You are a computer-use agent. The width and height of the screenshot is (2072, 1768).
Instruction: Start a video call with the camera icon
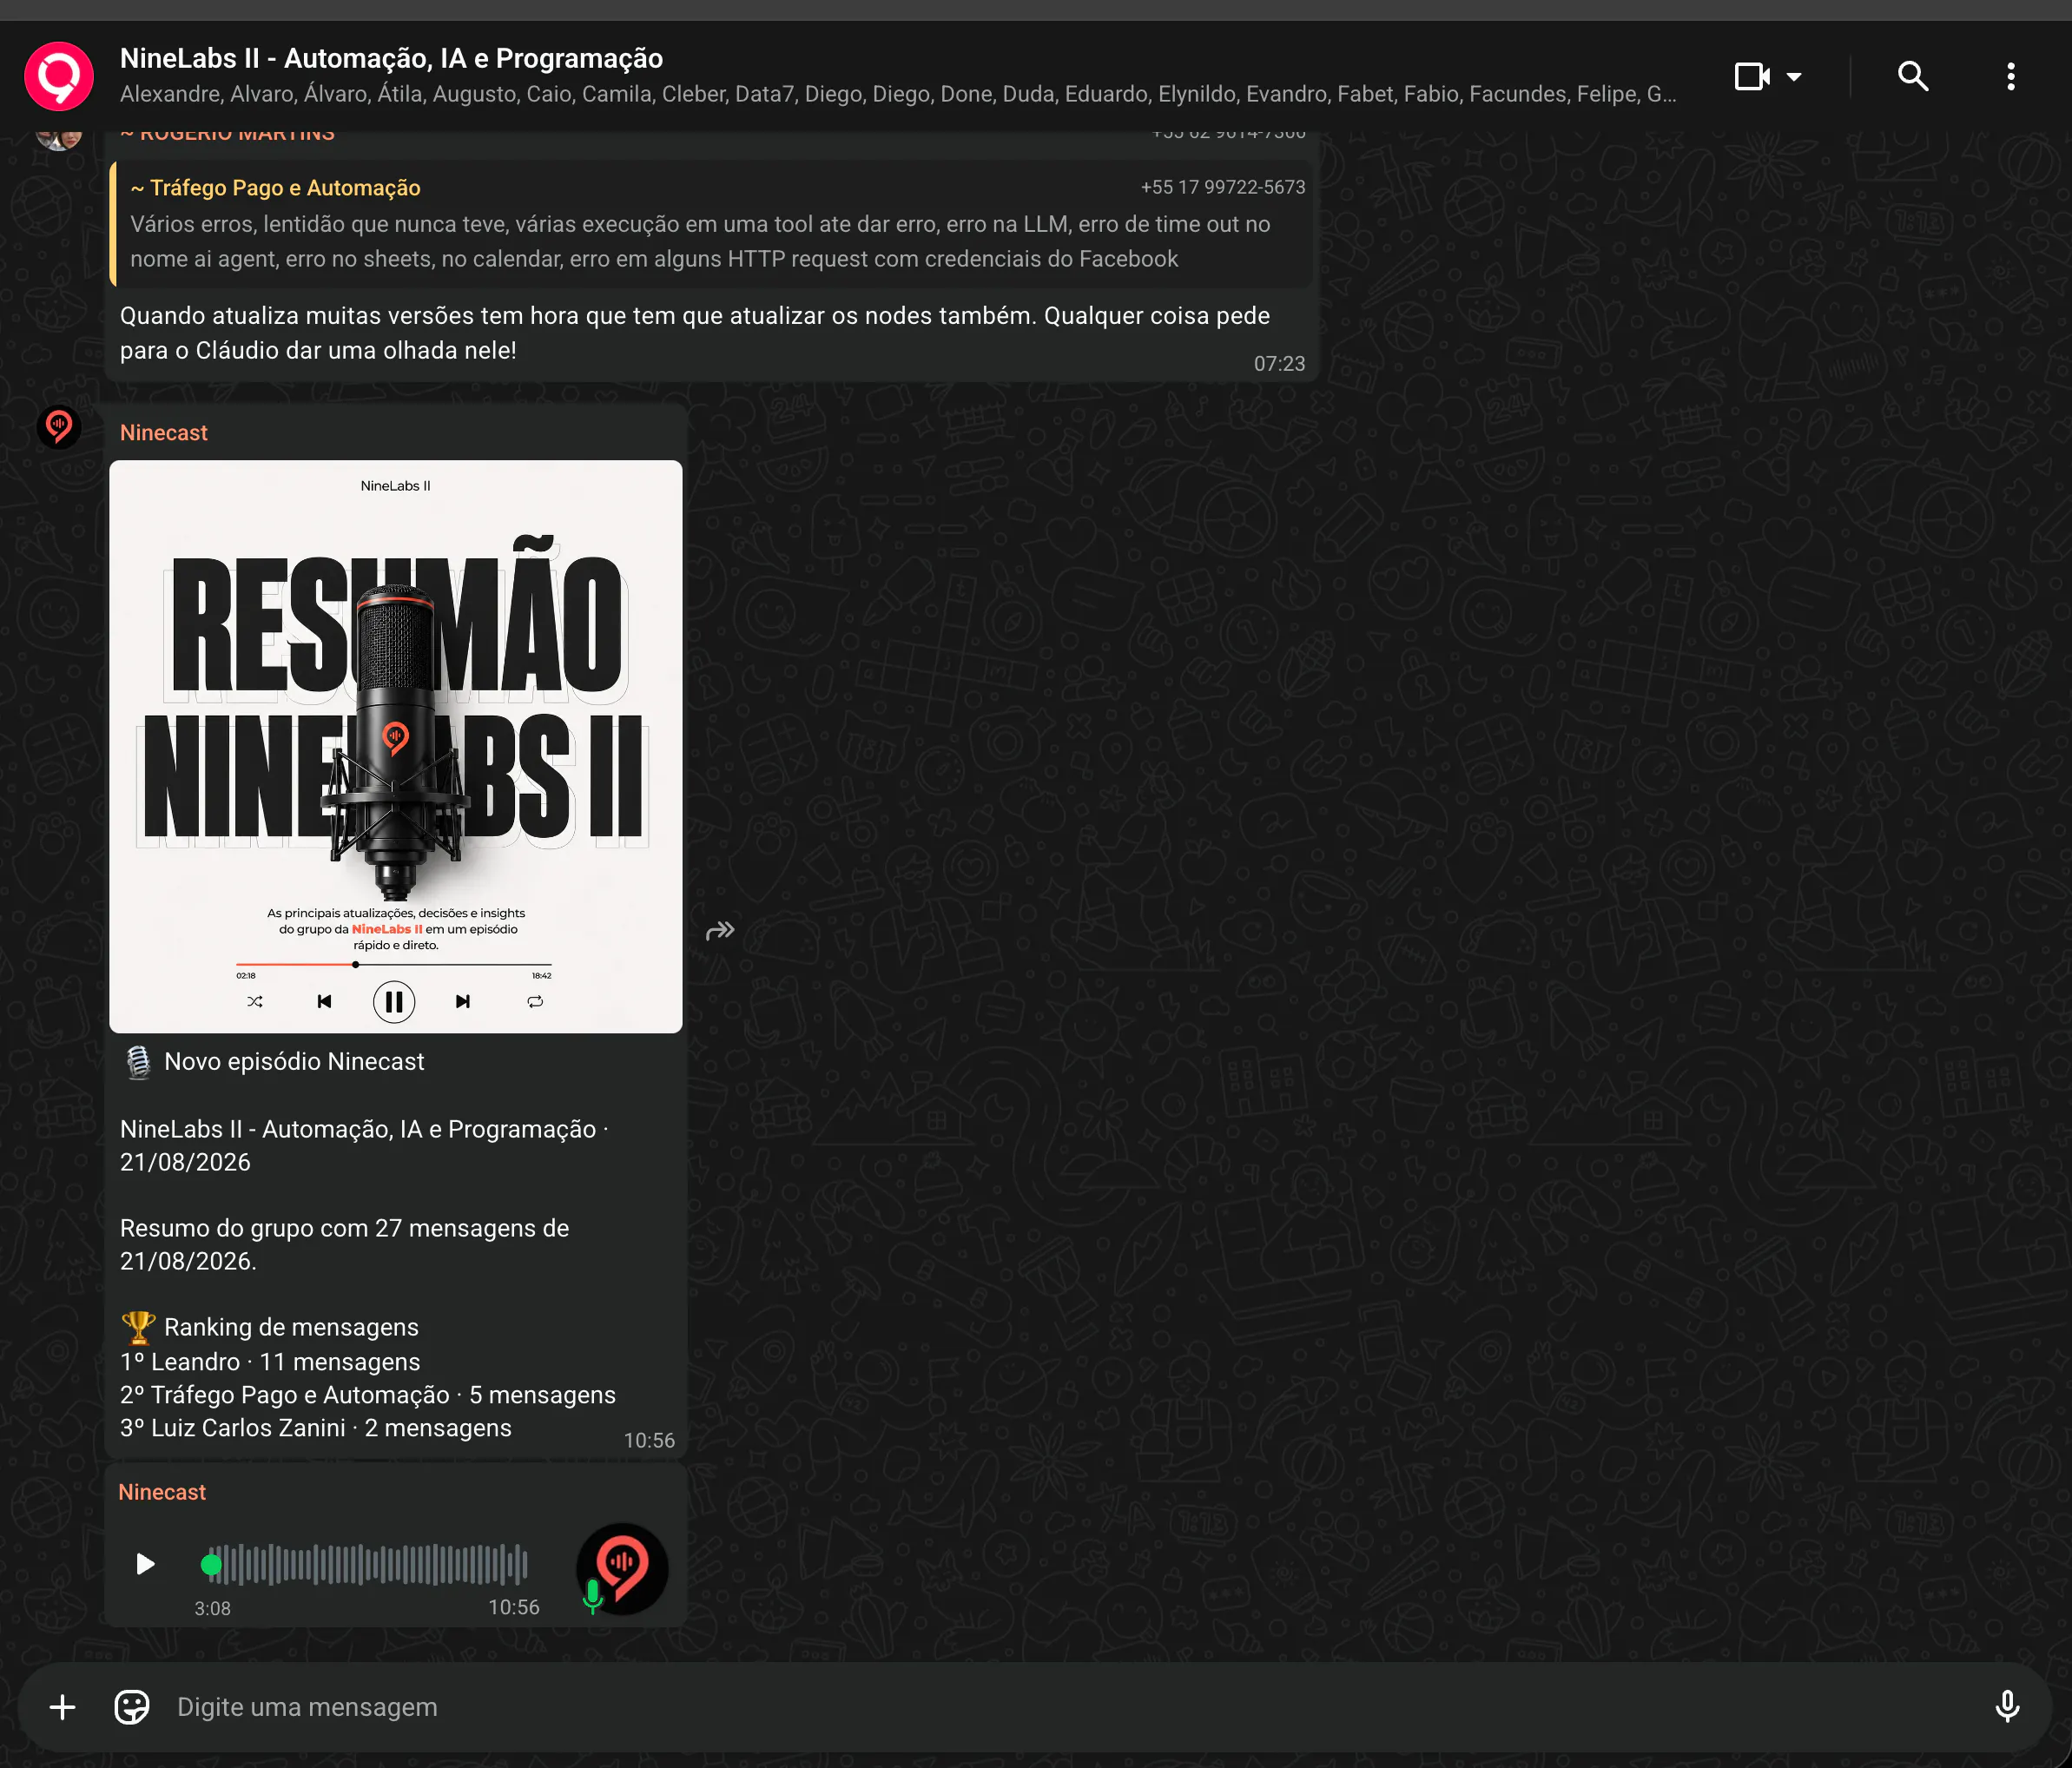1752,76
